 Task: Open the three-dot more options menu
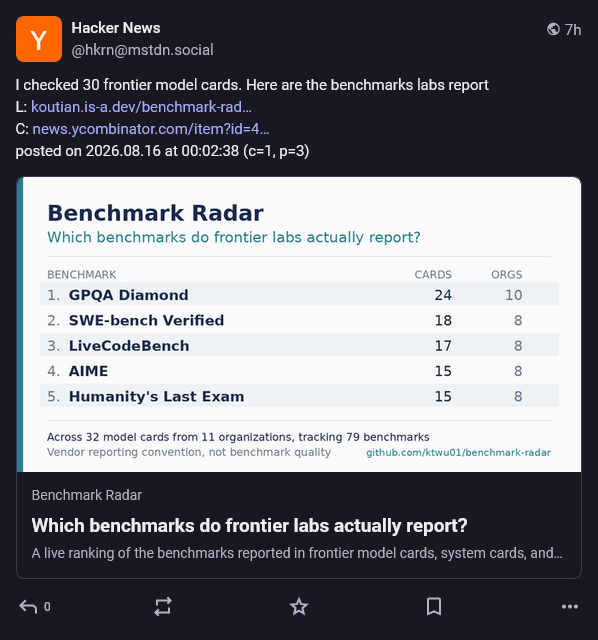(570, 607)
